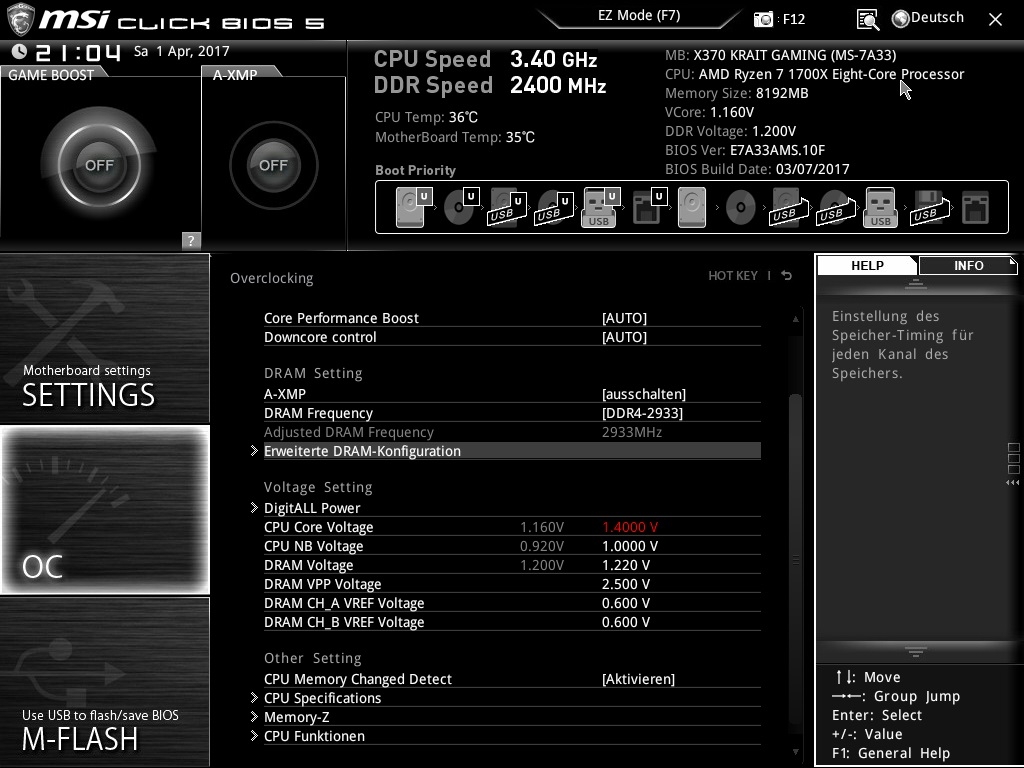
Task: Select the UEFI USB CD/DVD boot icon
Action: tap(554, 208)
